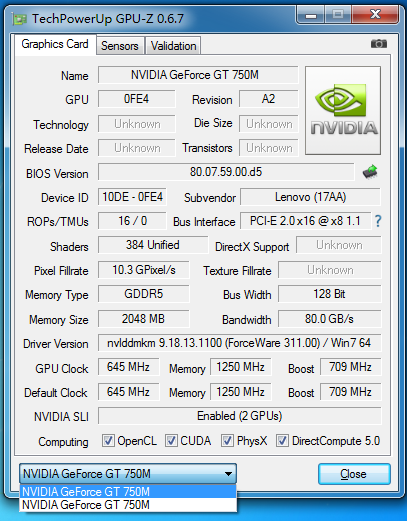The image size is (407, 521).
Task: Click the BIOS save chip icon
Action: 370,172
